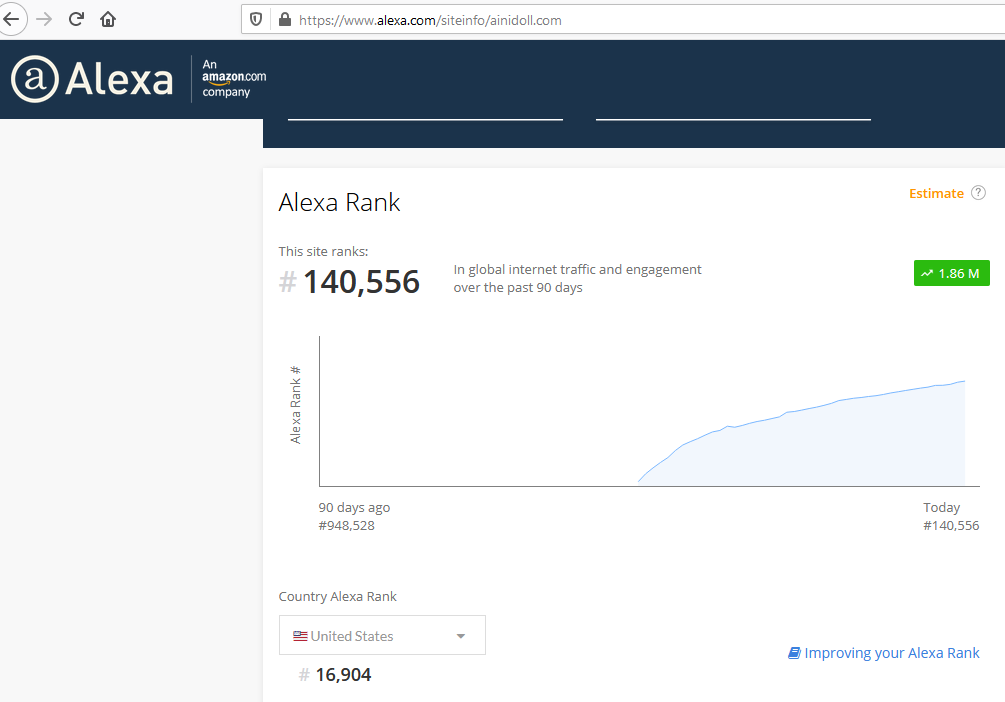
Task: Click the 'Today' chart label
Action: pos(941,507)
